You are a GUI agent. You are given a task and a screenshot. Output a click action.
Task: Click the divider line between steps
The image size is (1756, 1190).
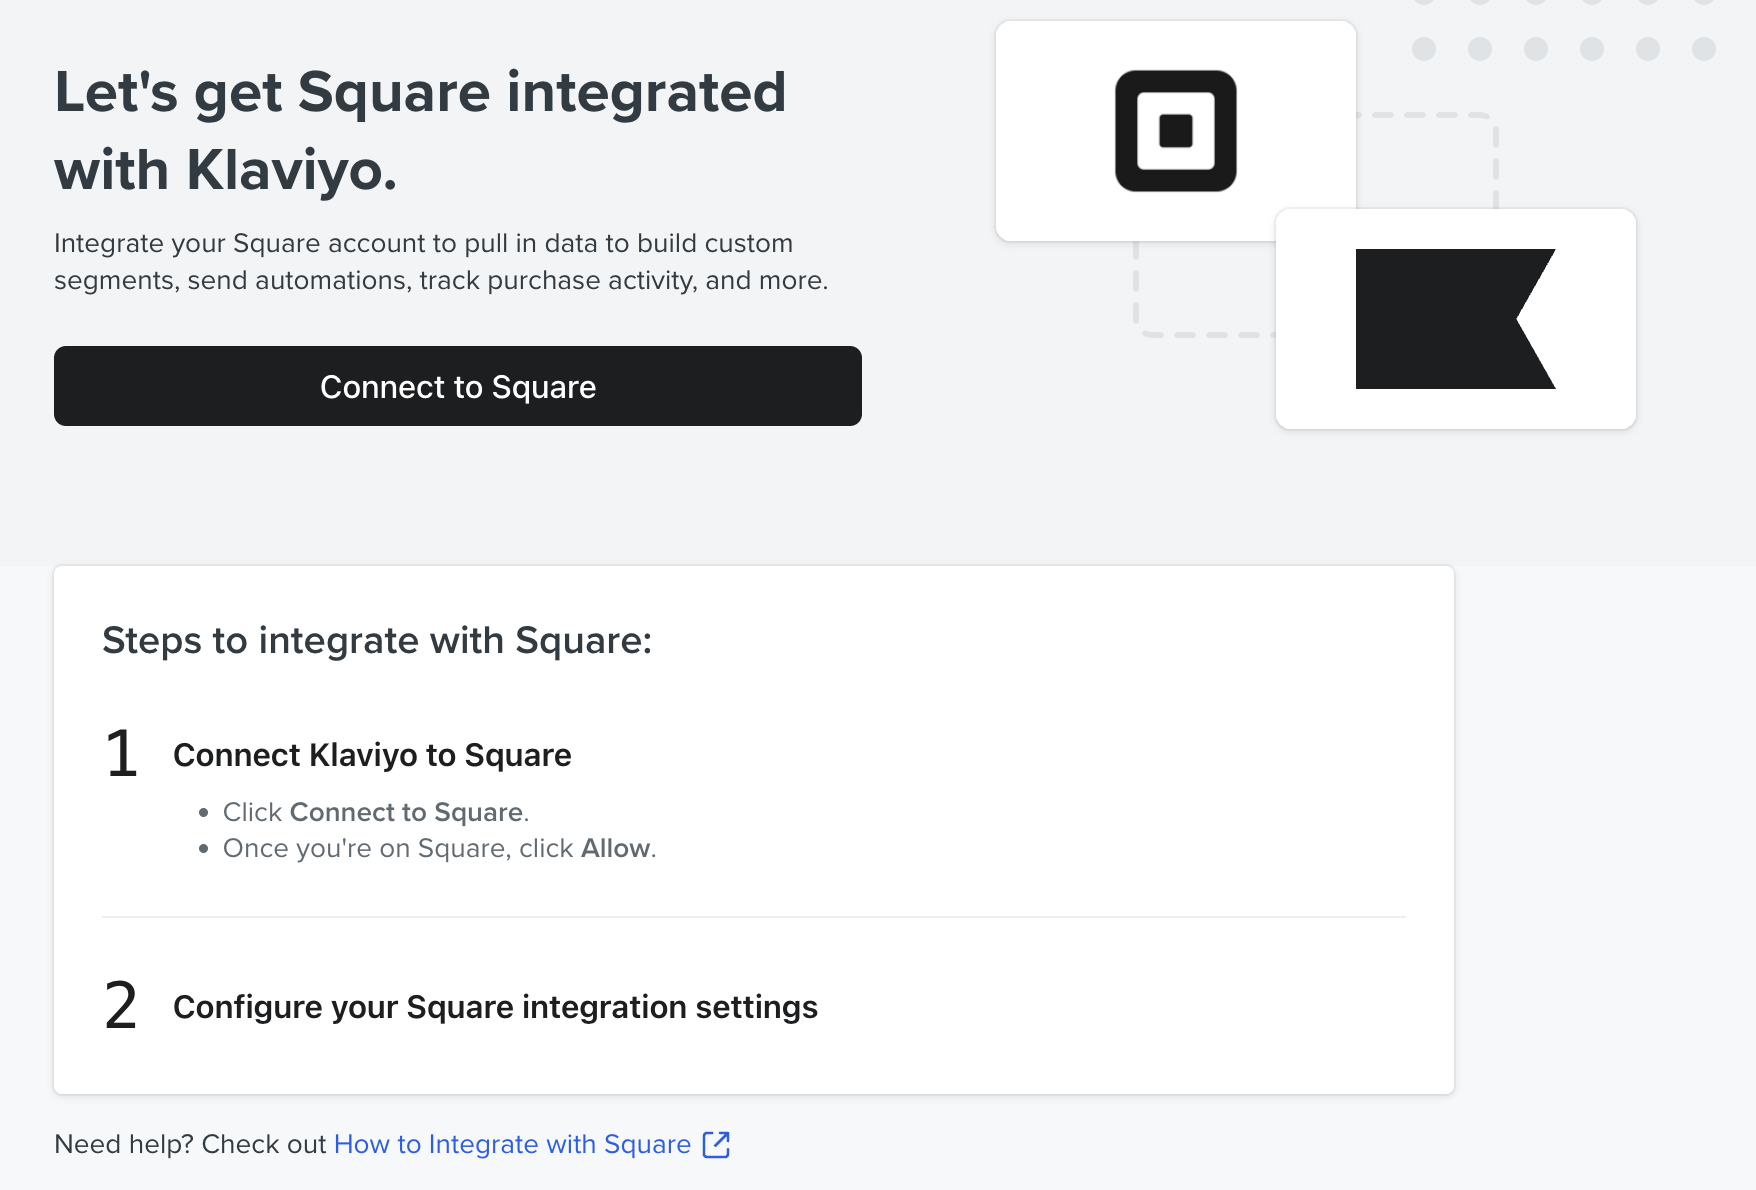[753, 917]
